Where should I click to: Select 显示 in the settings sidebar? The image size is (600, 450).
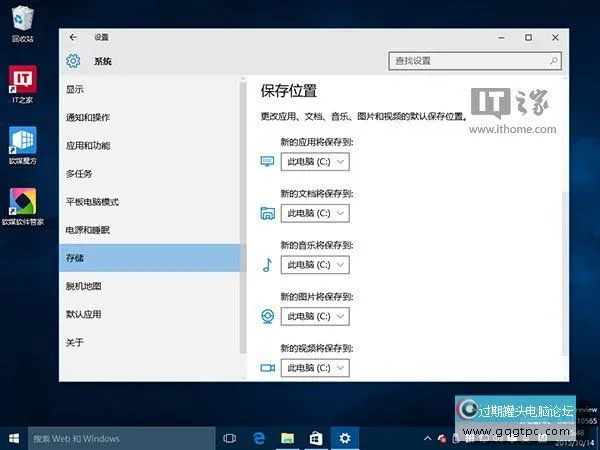tap(75, 90)
